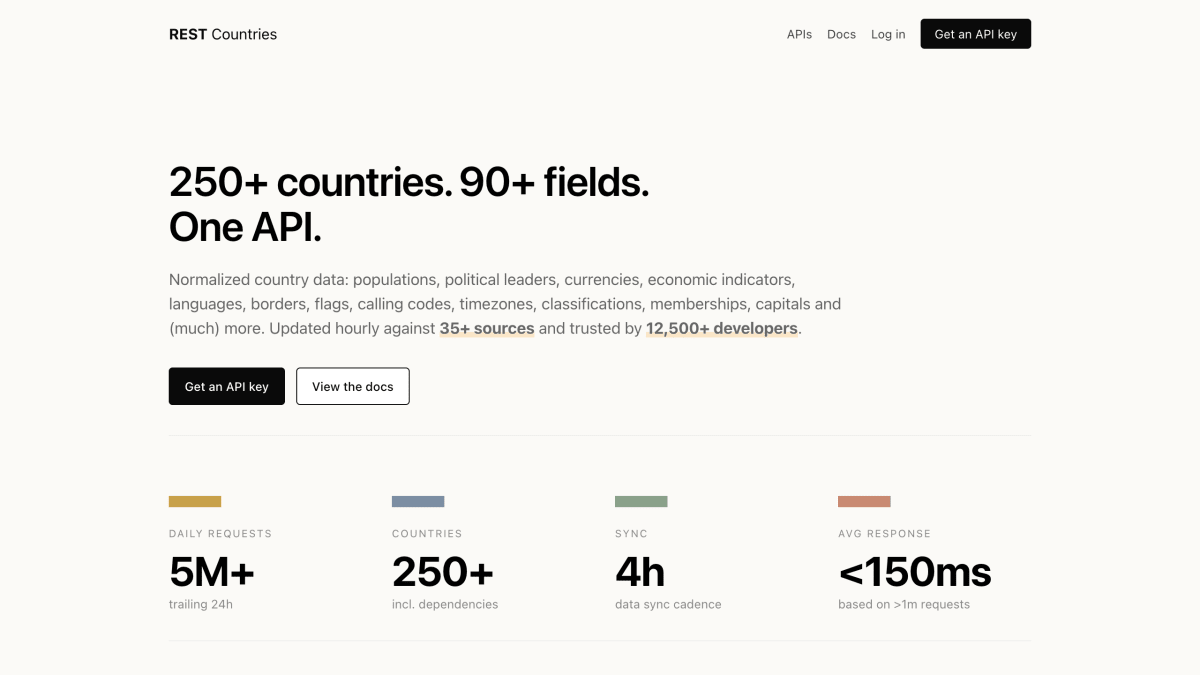This screenshot has height=675, width=1200.
Task: Click the gold bar above Daily Requests
Action: tap(195, 501)
